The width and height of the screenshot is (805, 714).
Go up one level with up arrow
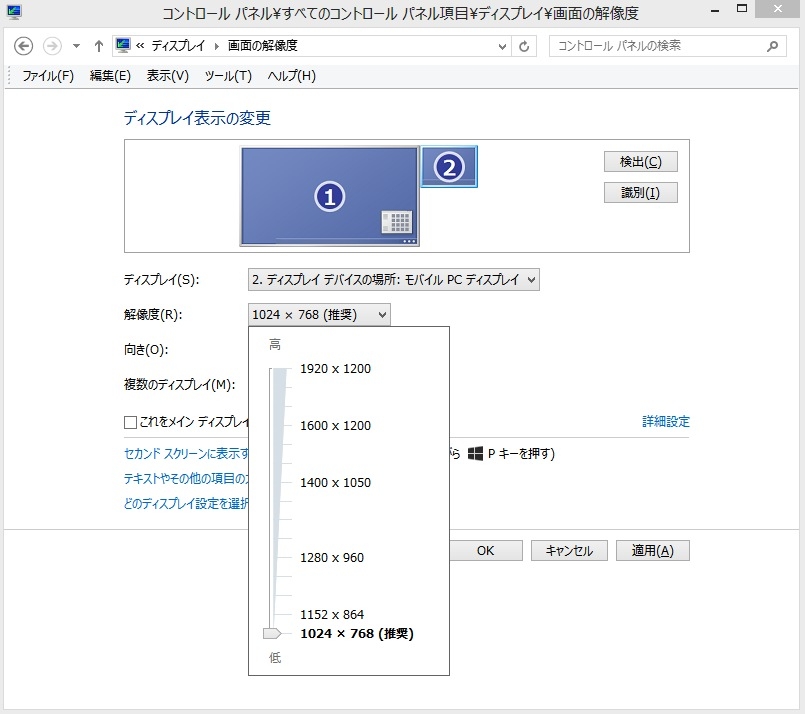[x=99, y=46]
